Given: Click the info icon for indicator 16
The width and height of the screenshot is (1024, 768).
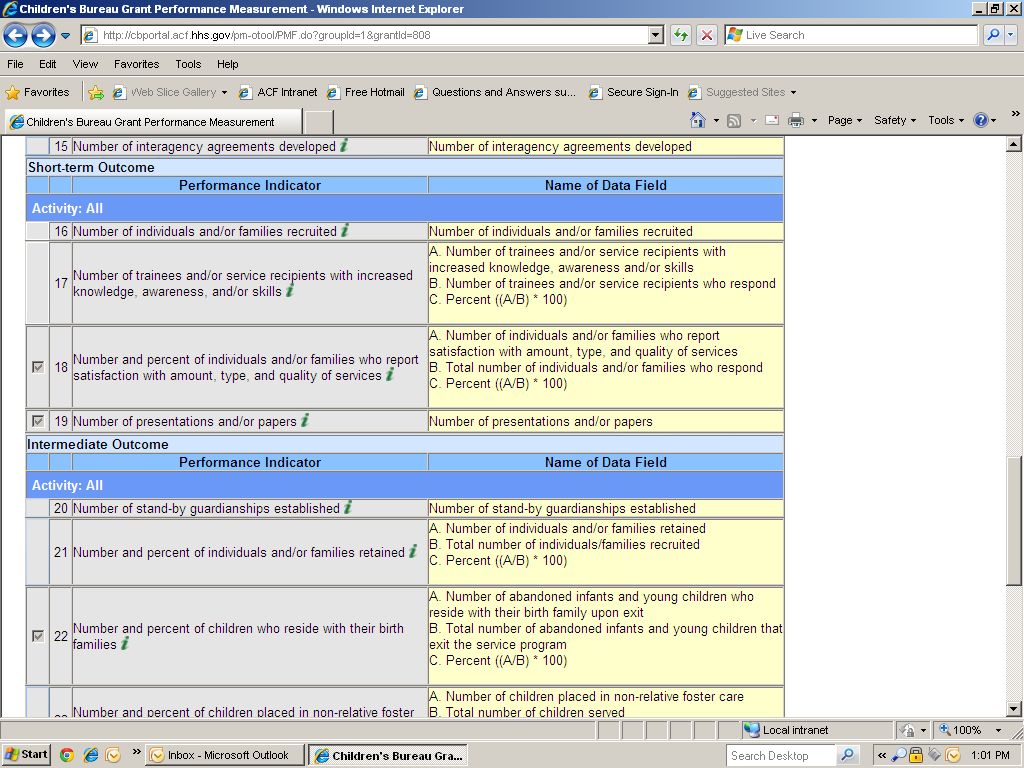Looking at the screenshot, I should tap(345, 231).
